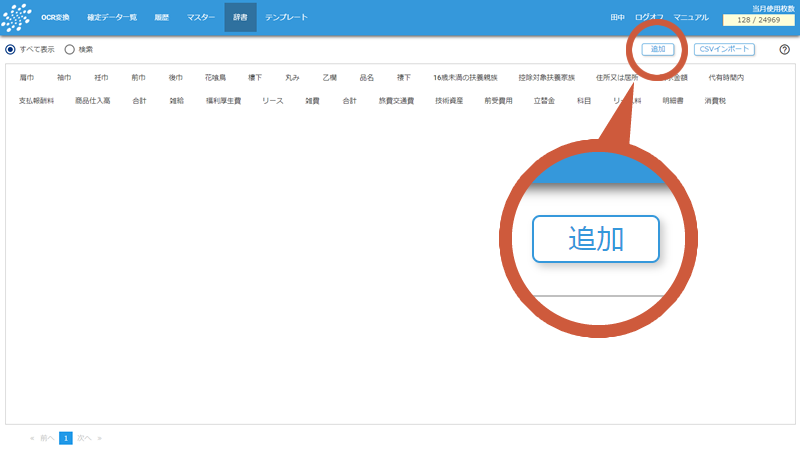
Task: Go to the マスター tab
Action: 200,18
